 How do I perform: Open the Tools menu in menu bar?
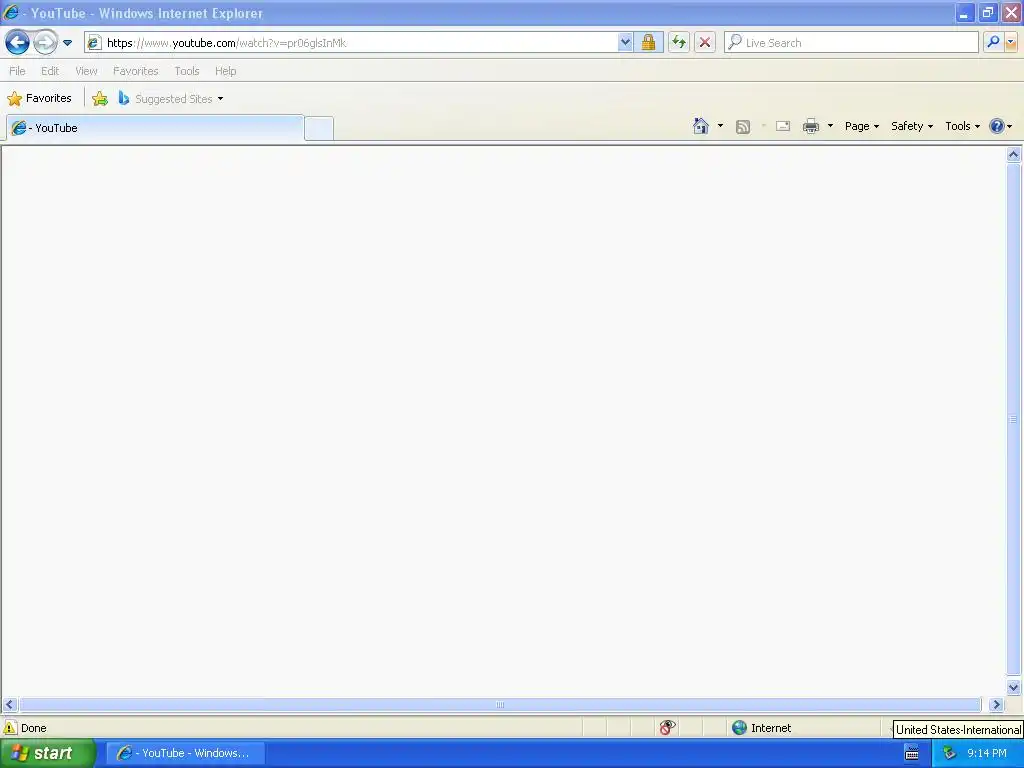point(187,71)
